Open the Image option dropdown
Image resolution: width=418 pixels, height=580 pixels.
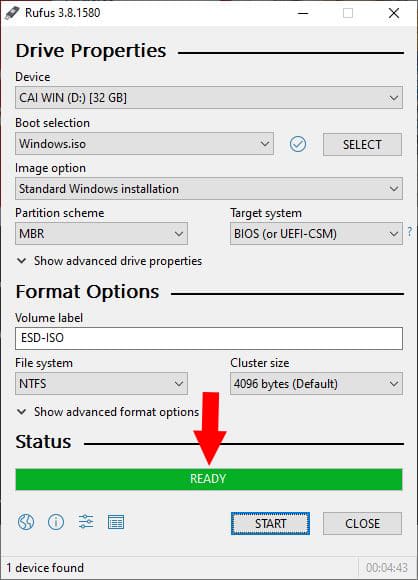[x=209, y=189]
